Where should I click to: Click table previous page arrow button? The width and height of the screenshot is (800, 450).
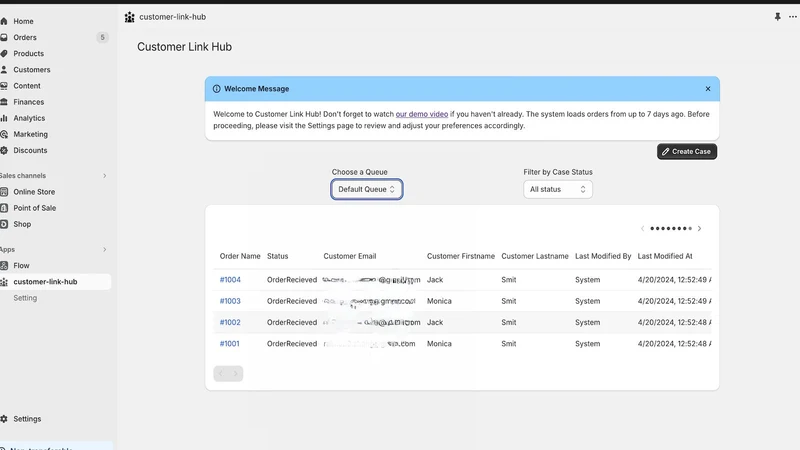221,373
